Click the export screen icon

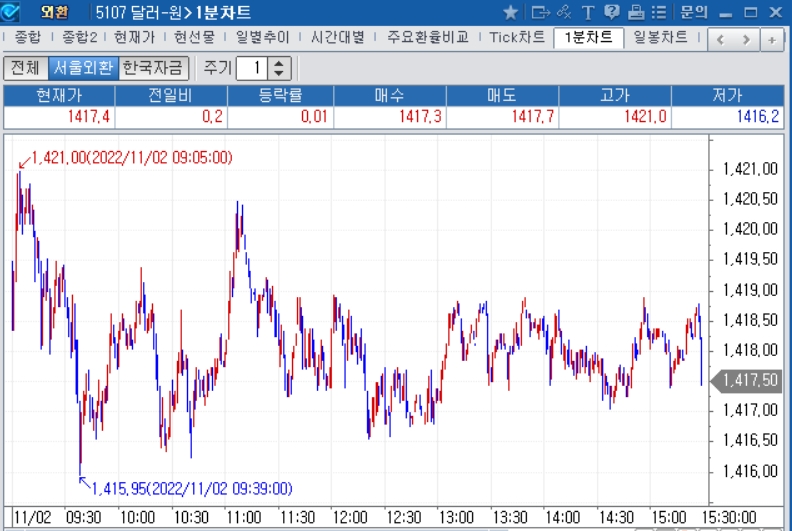tap(540, 12)
